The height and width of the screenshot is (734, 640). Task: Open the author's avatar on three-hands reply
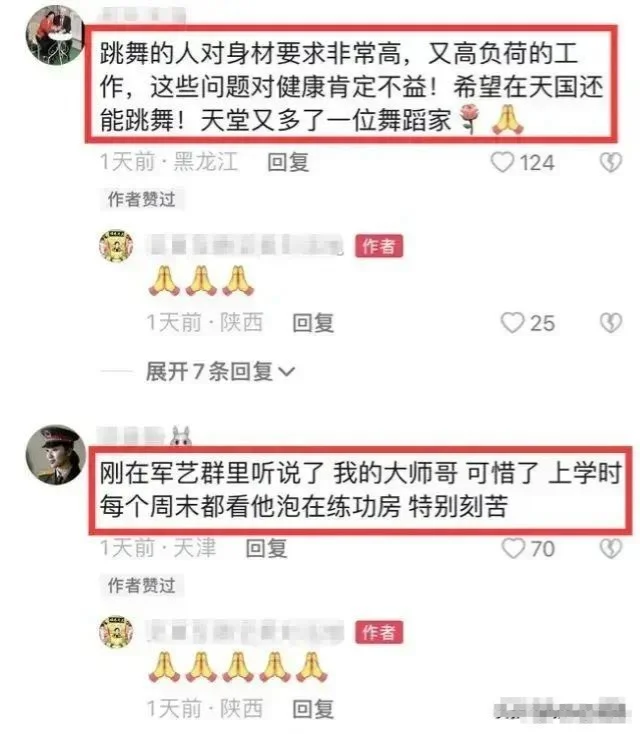116,246
